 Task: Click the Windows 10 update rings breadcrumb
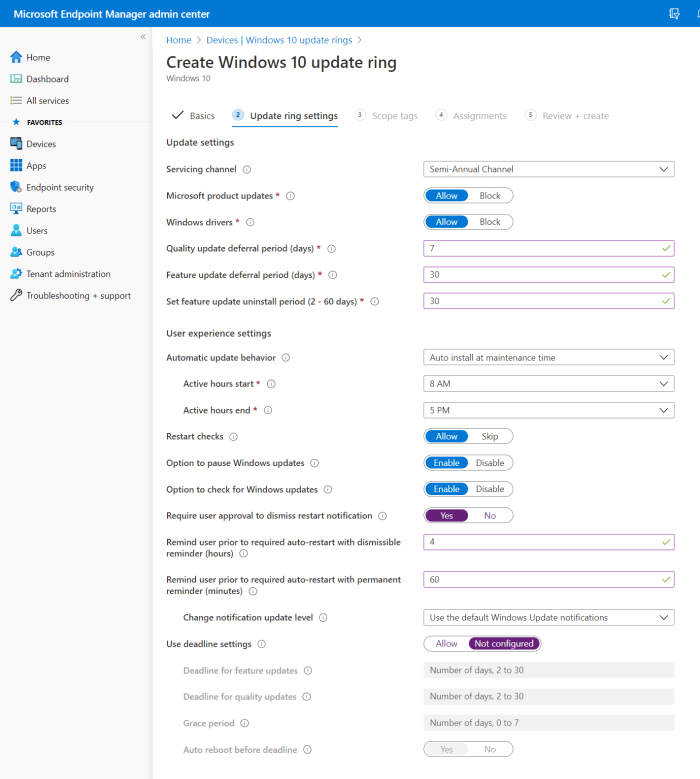[x=279, y=40]
